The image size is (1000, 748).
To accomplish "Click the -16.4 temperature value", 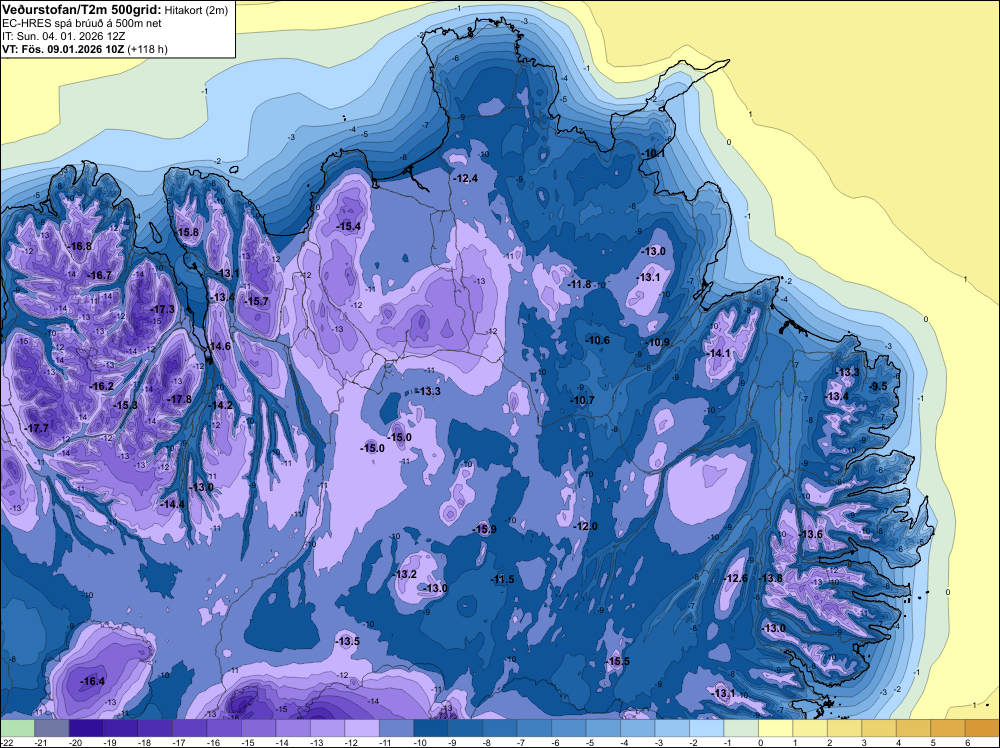I will click(92, 681).
